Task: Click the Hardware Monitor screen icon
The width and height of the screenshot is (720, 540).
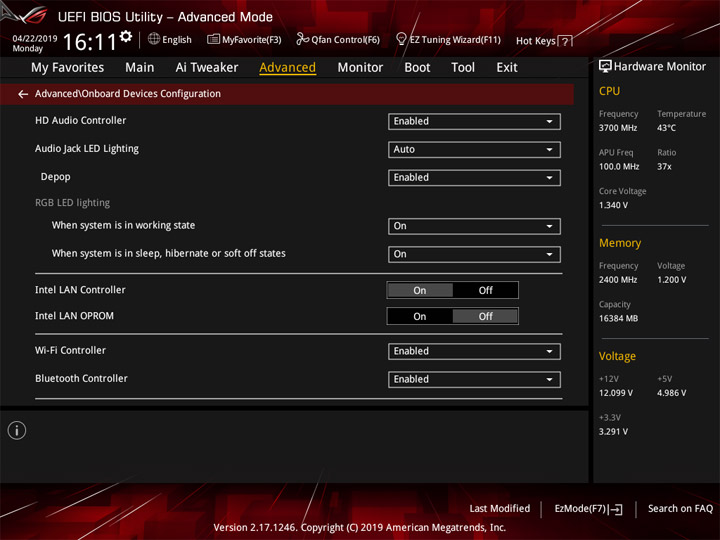Action: click(605, 66)
